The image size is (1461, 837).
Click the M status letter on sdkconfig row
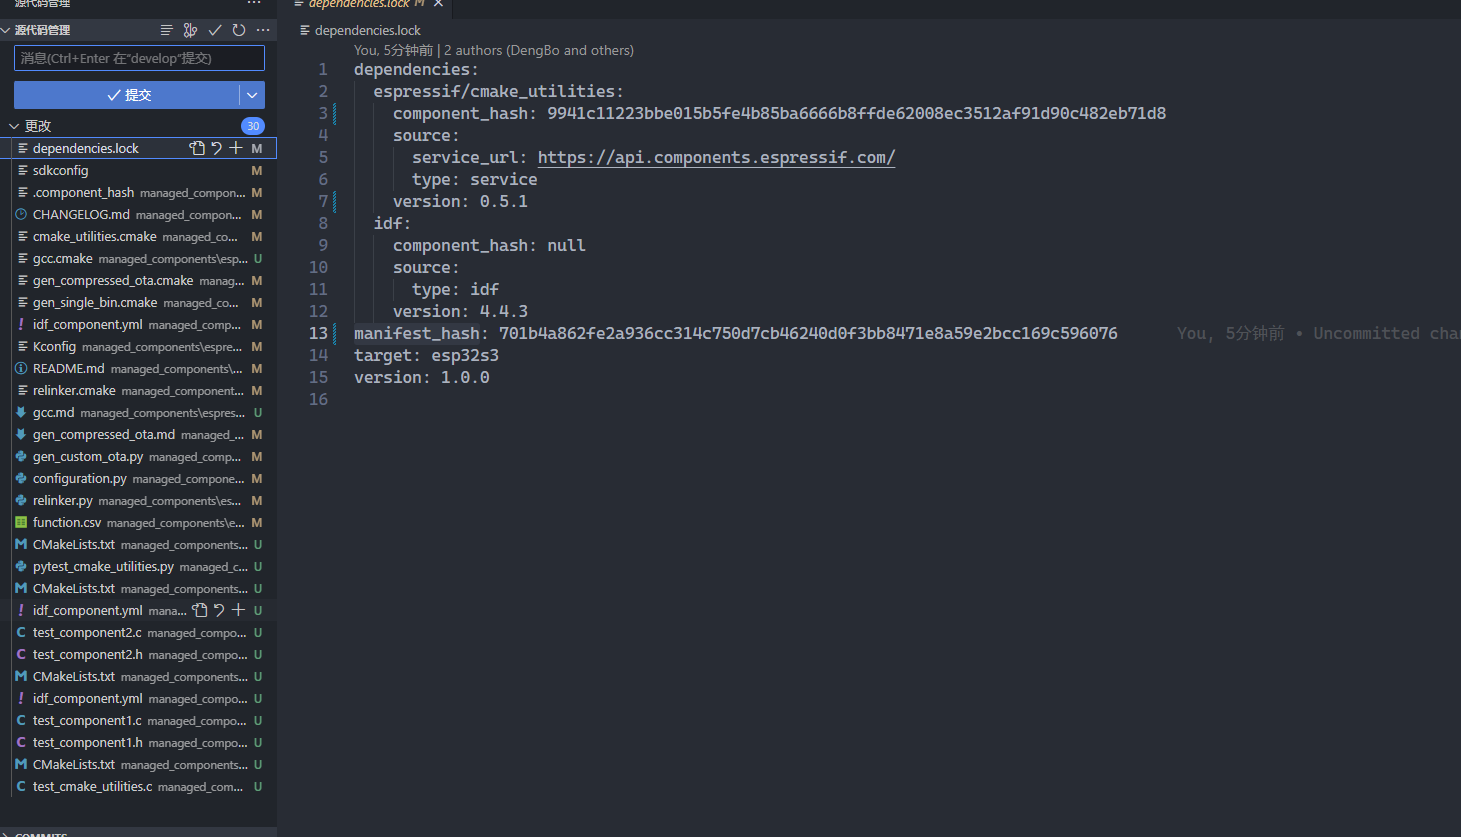click(257, 170)
